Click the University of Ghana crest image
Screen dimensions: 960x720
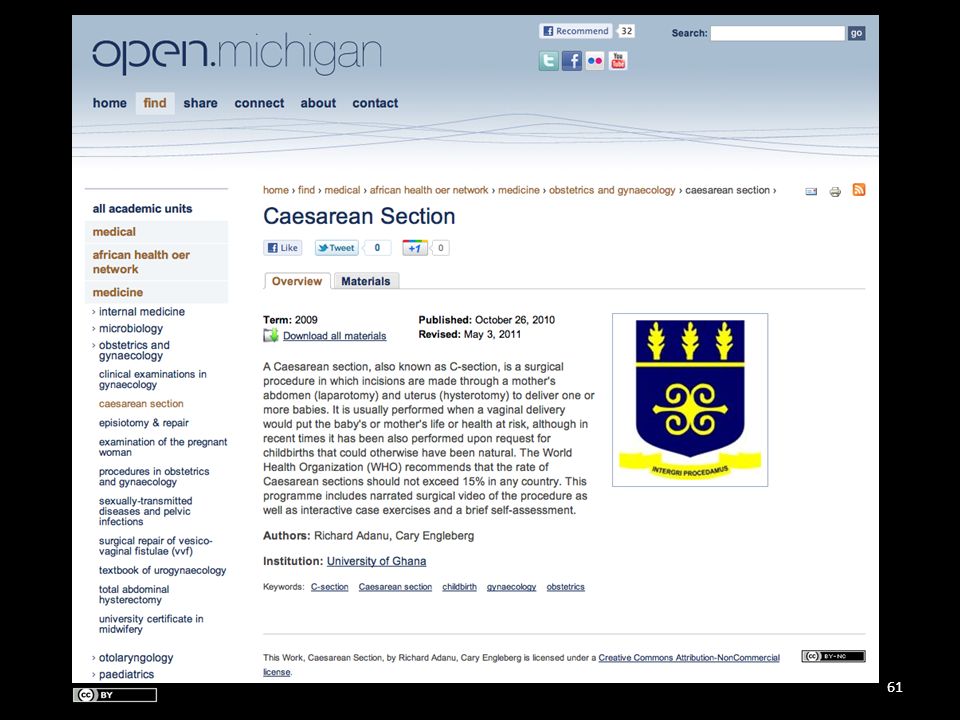690,400
